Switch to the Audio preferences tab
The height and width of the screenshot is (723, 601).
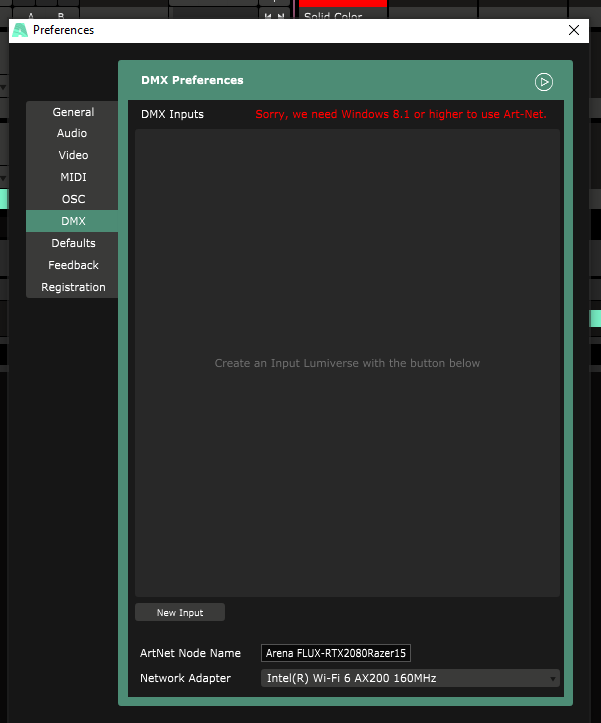coord(72,134)
